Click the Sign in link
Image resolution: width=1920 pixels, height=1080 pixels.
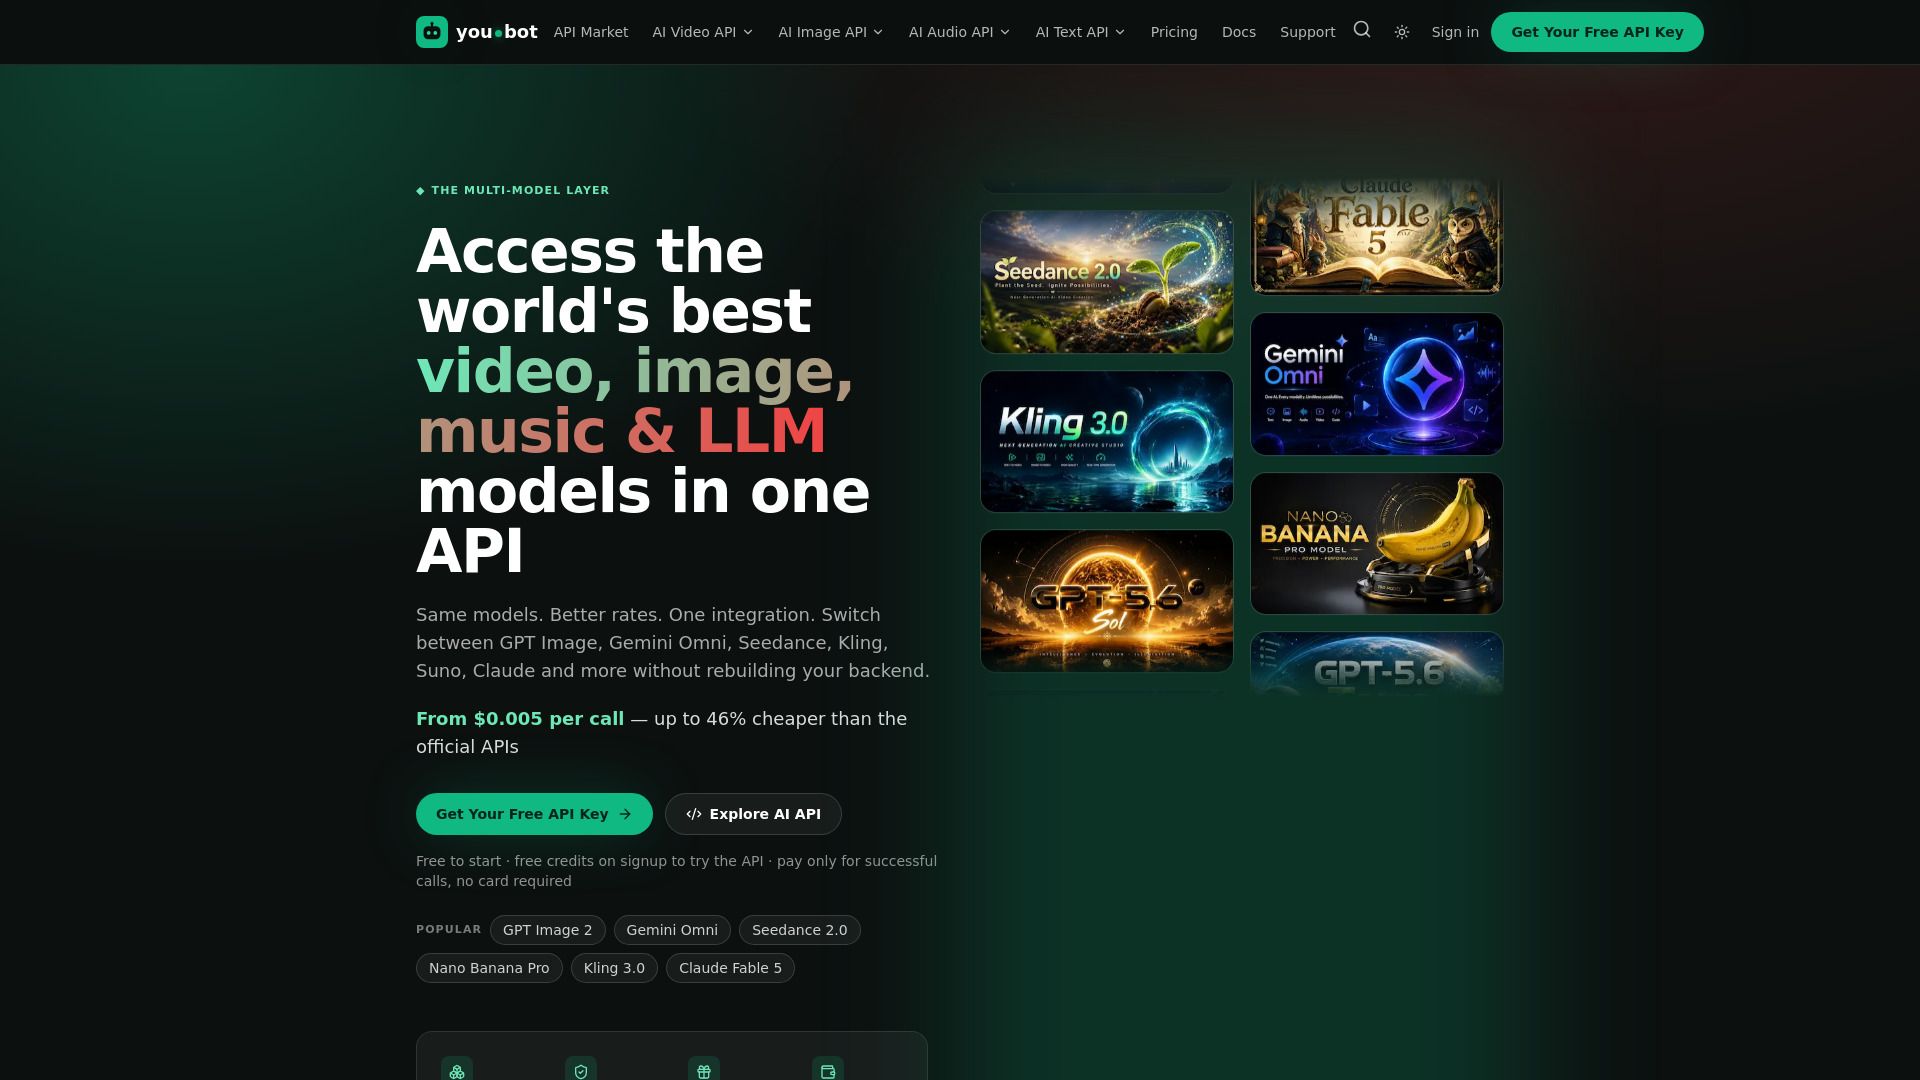point(1455,32)
